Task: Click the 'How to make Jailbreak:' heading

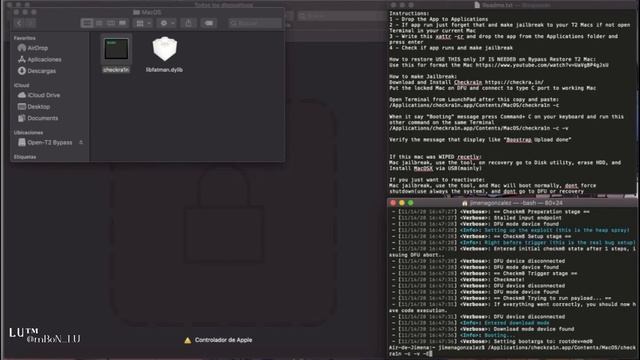Action: point(423,76)
